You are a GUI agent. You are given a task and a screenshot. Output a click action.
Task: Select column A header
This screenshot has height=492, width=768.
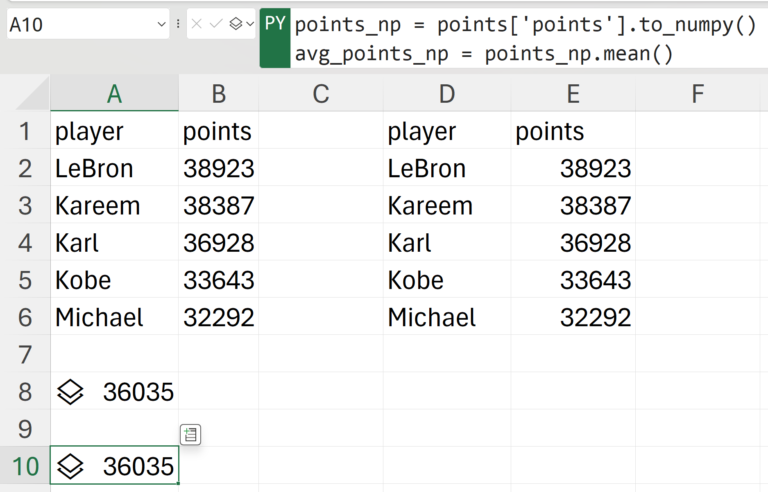[114, 94]
